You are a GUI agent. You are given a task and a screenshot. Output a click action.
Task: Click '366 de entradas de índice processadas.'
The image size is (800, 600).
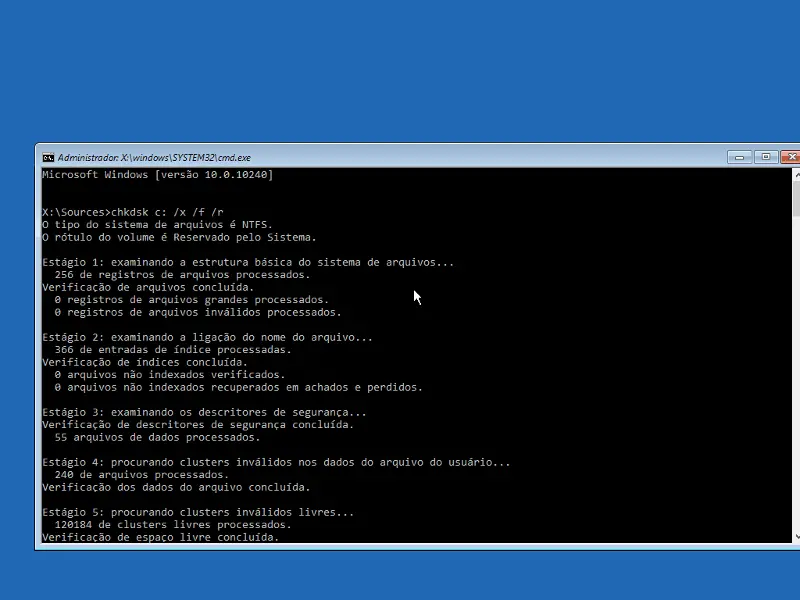pyautogui.click(x=173, y=349)
